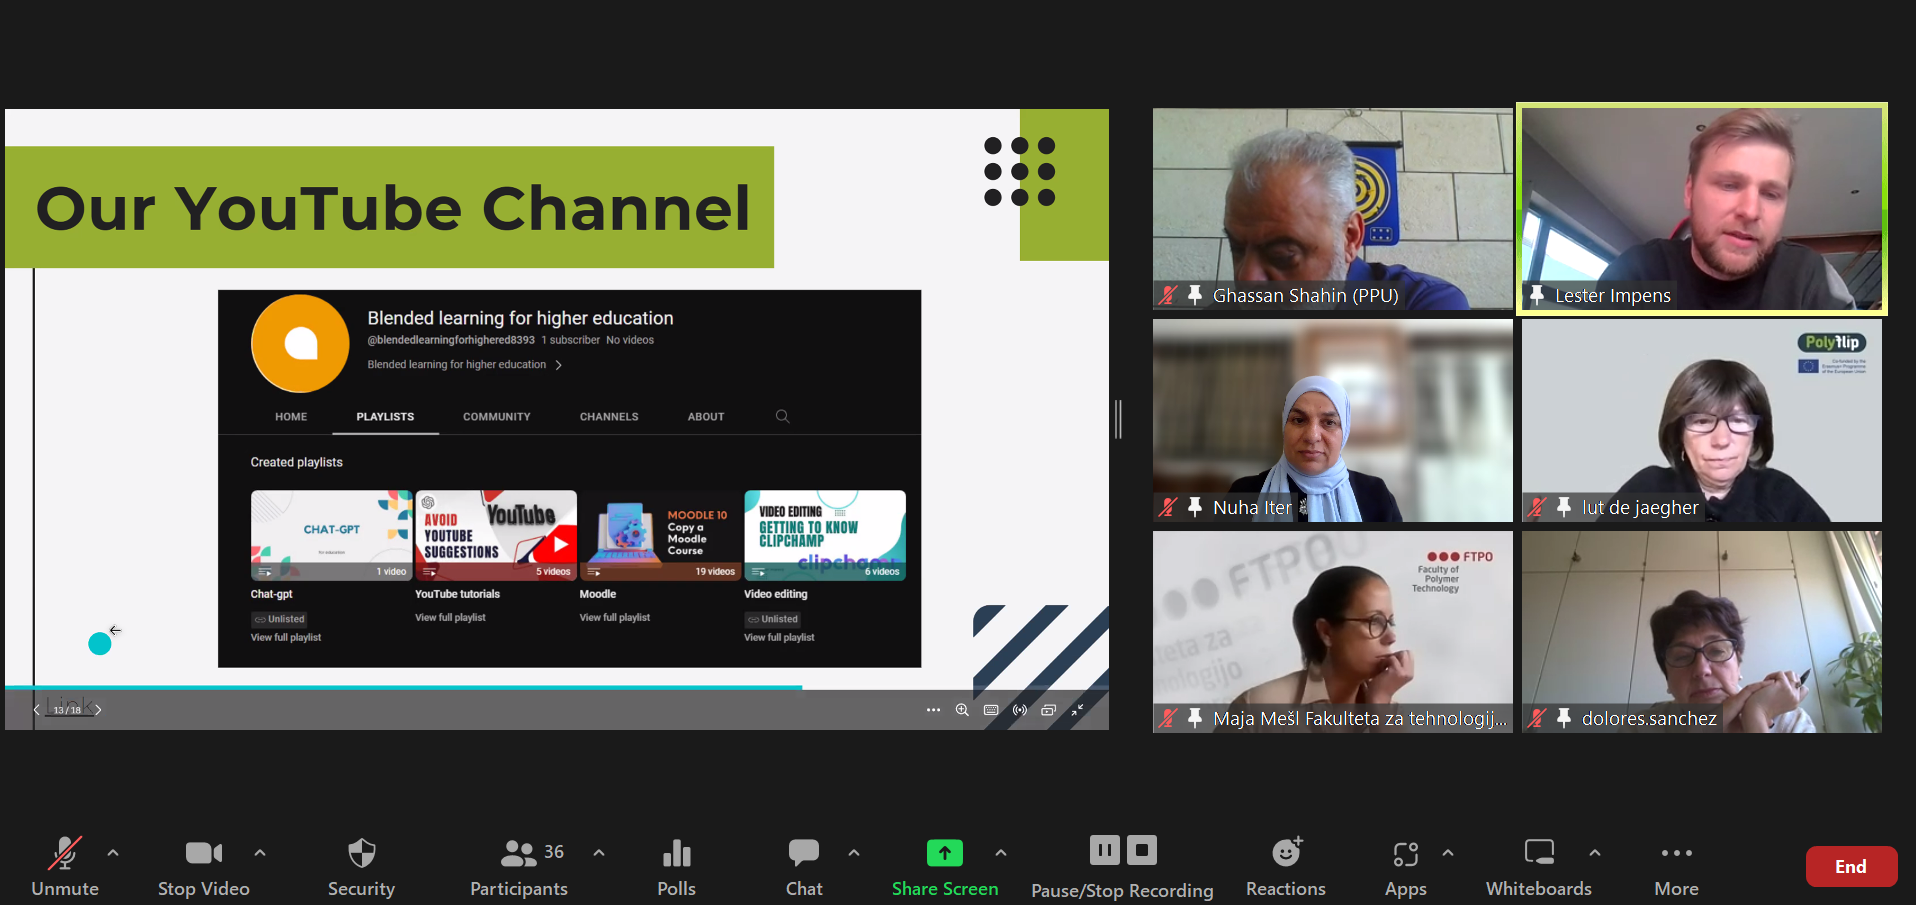Stop the video camera
Image resolution: width=1916 pixels, height=905 pixels.
tap(204, 867)
